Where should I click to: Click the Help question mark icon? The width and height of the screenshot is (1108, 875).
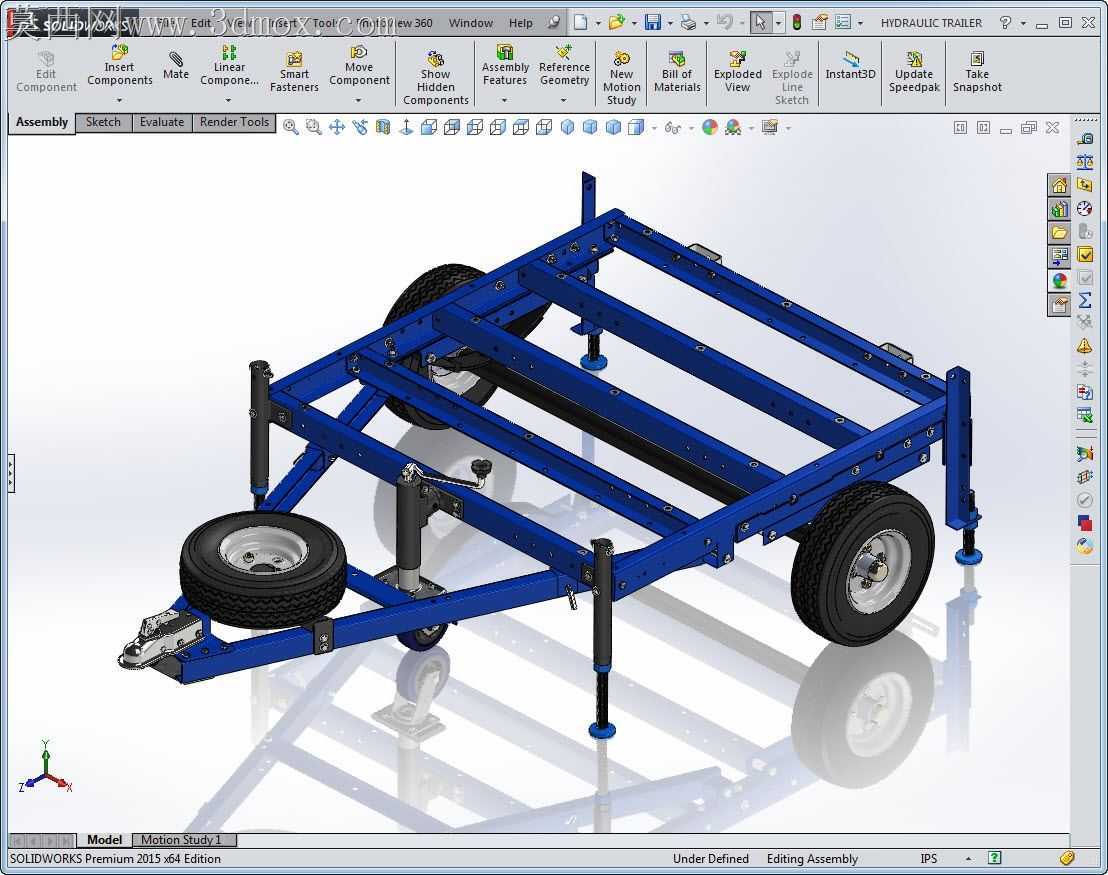1006,23
